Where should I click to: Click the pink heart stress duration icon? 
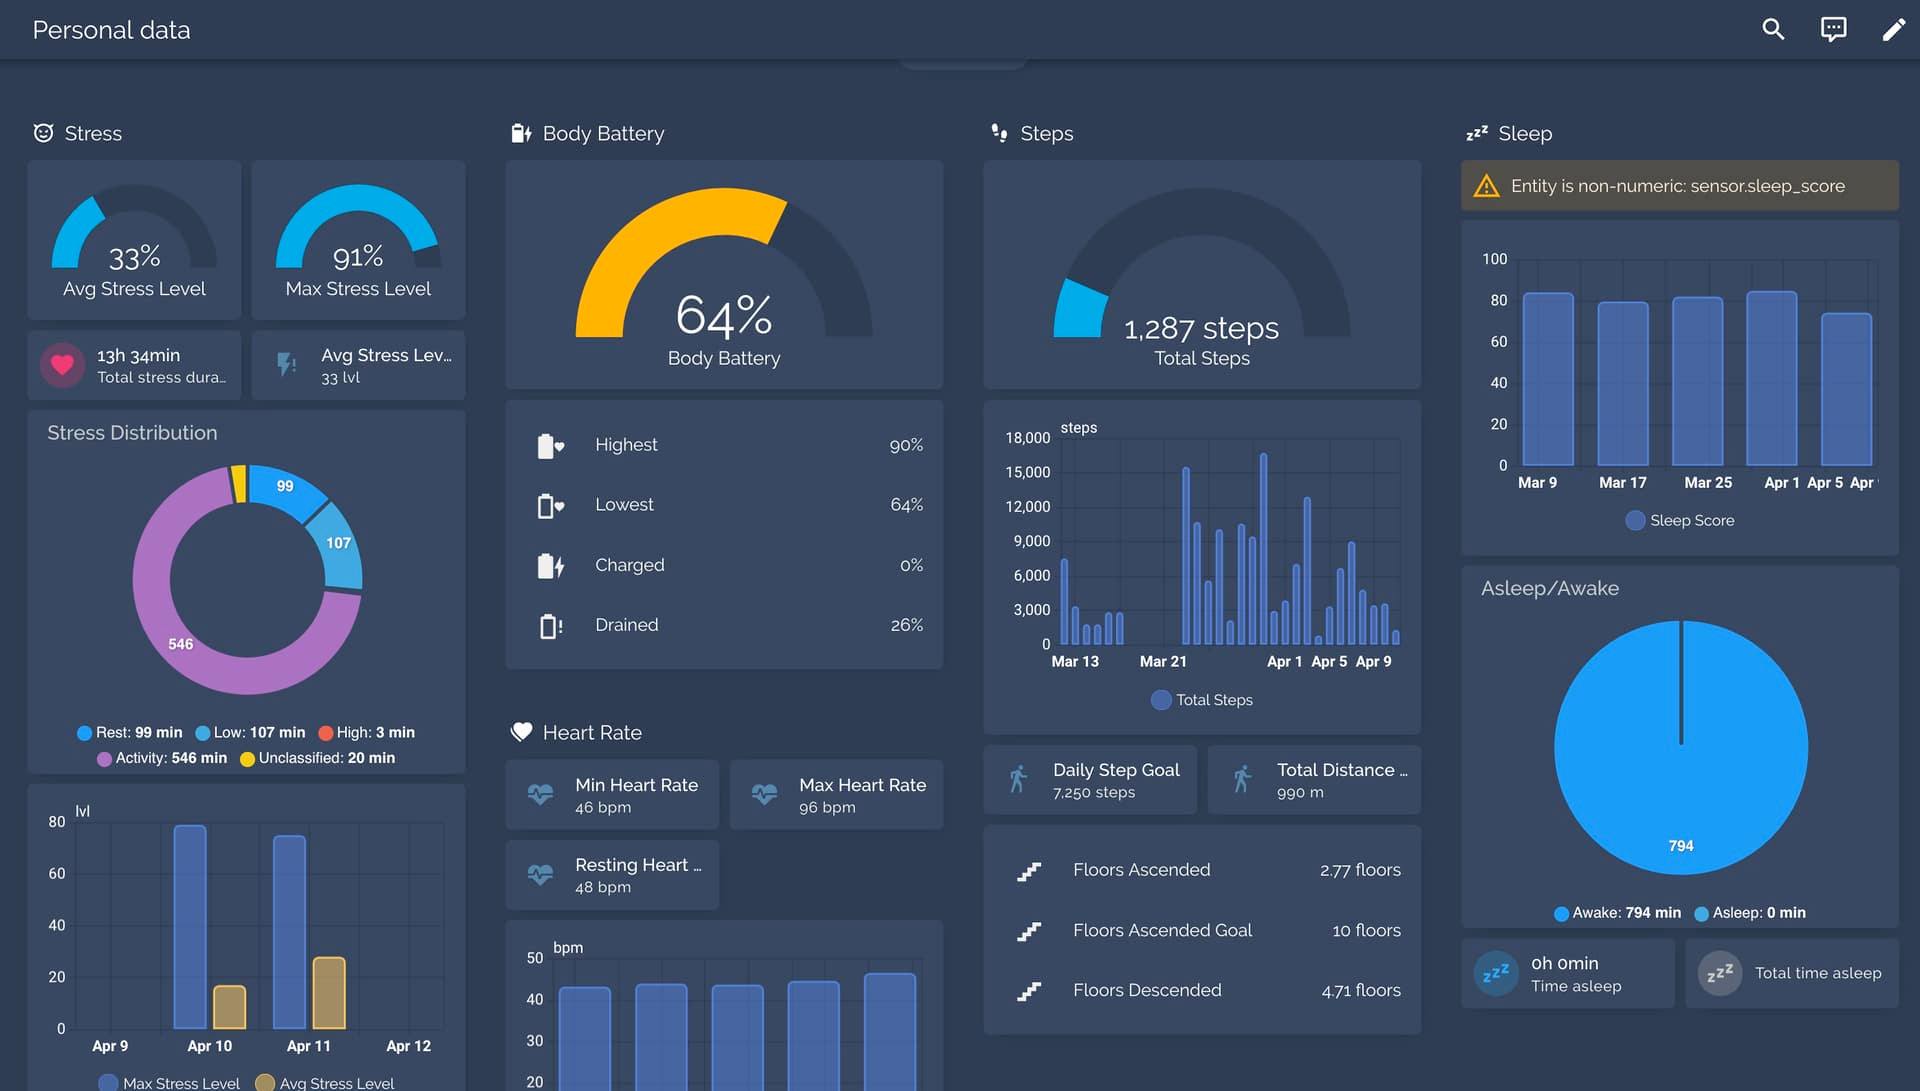[x=62, y=365]
